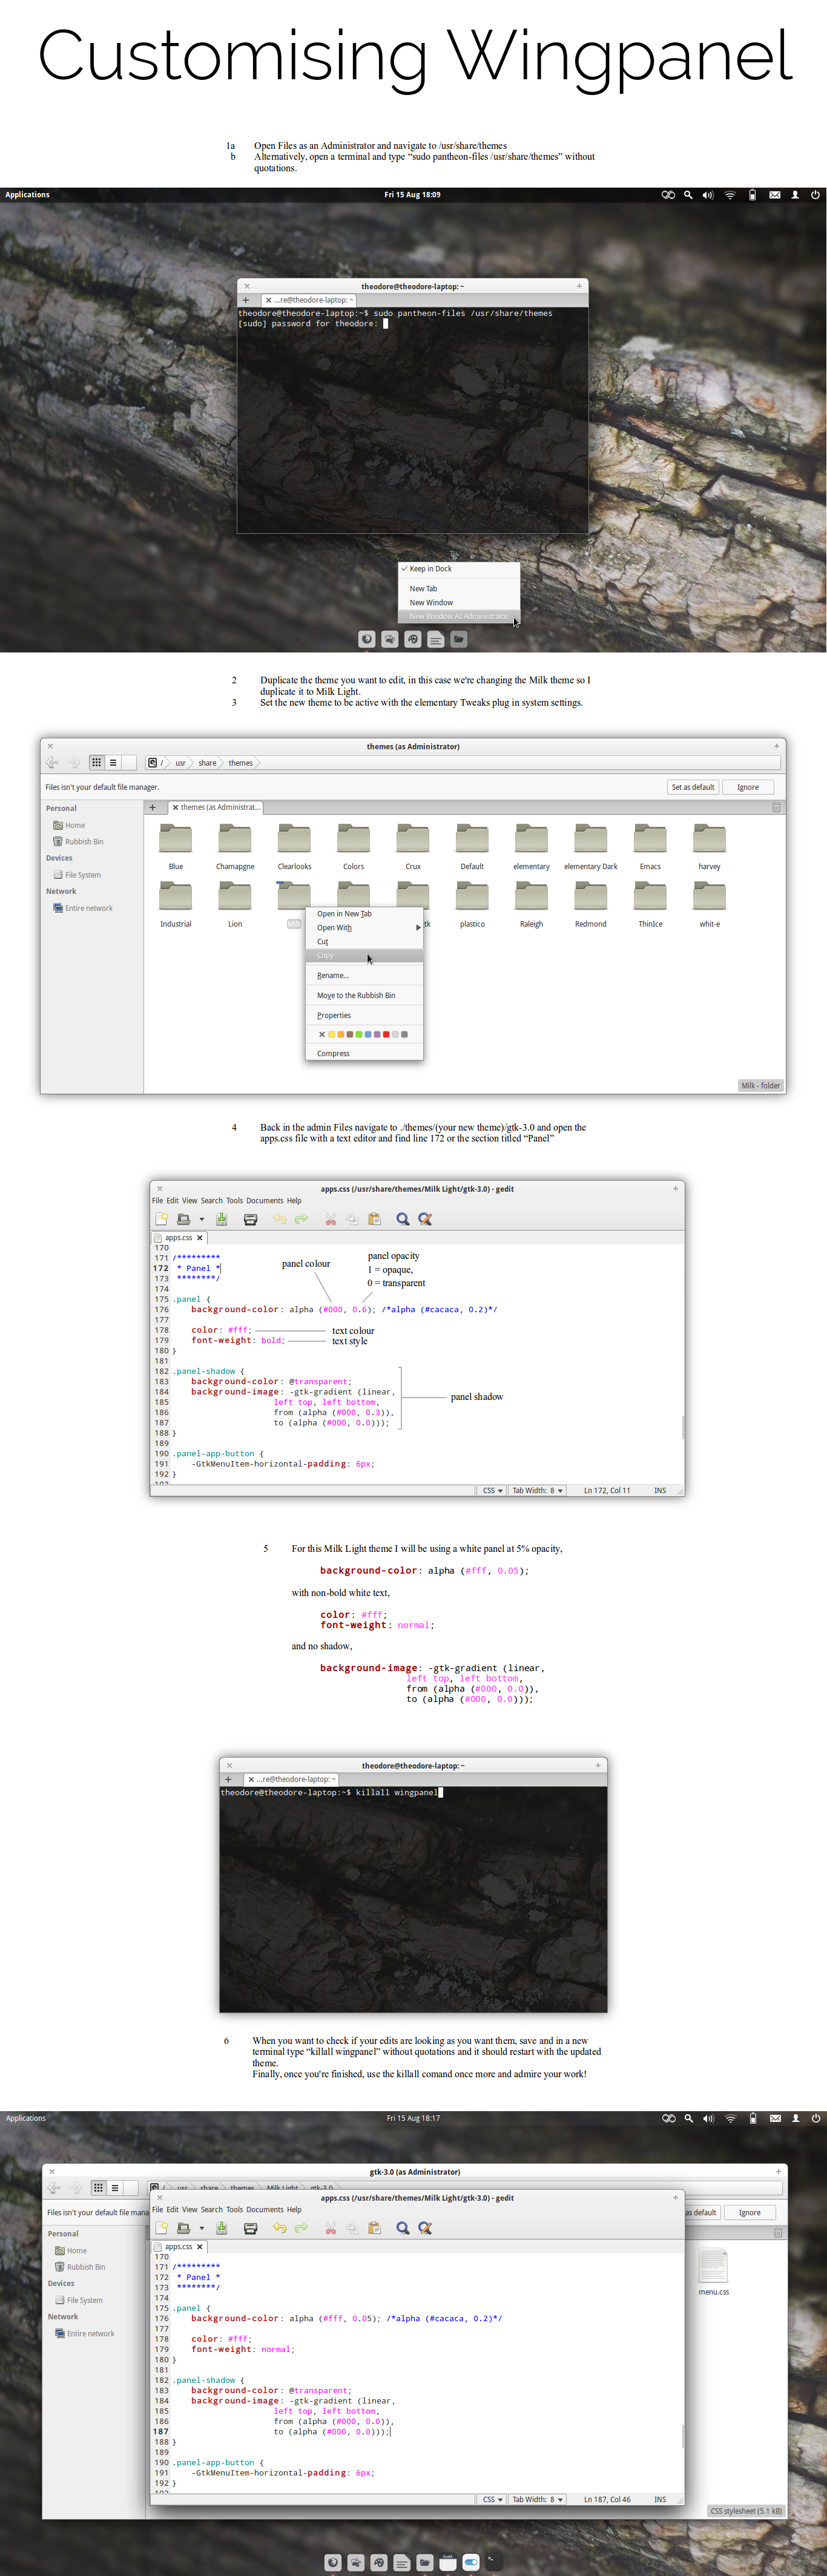Click Ignore button in gtk-3.0 Files window
The width and height of the screenshot is (827, 2576).
[x=750, y=2213]
